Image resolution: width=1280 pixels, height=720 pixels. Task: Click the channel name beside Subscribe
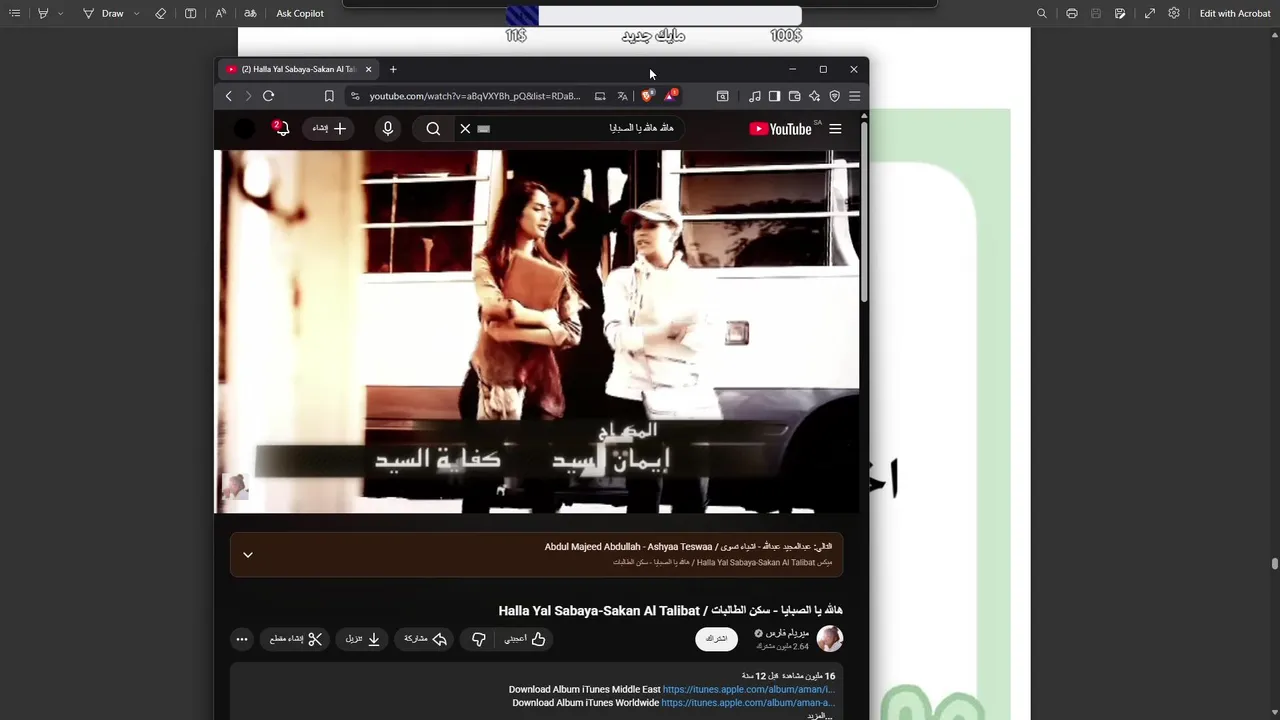point(786,632)
